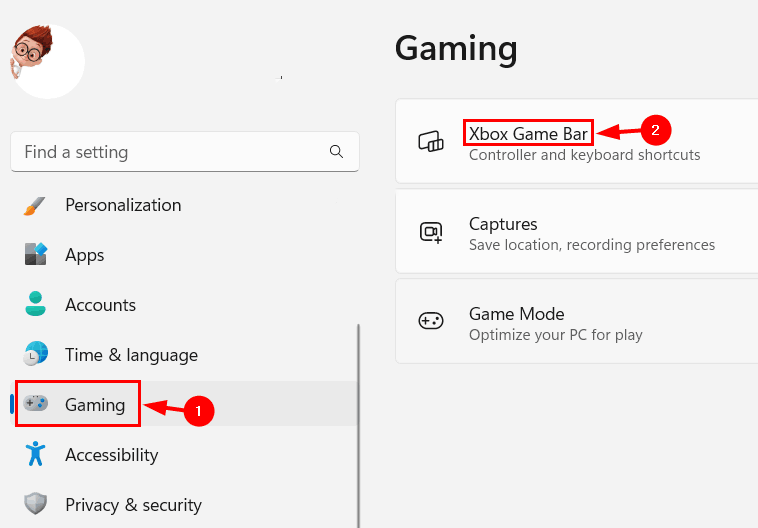This screenshot has width=758, height=528.
Task: Click the Time & language globe icon
Action: tap(36, 354)
